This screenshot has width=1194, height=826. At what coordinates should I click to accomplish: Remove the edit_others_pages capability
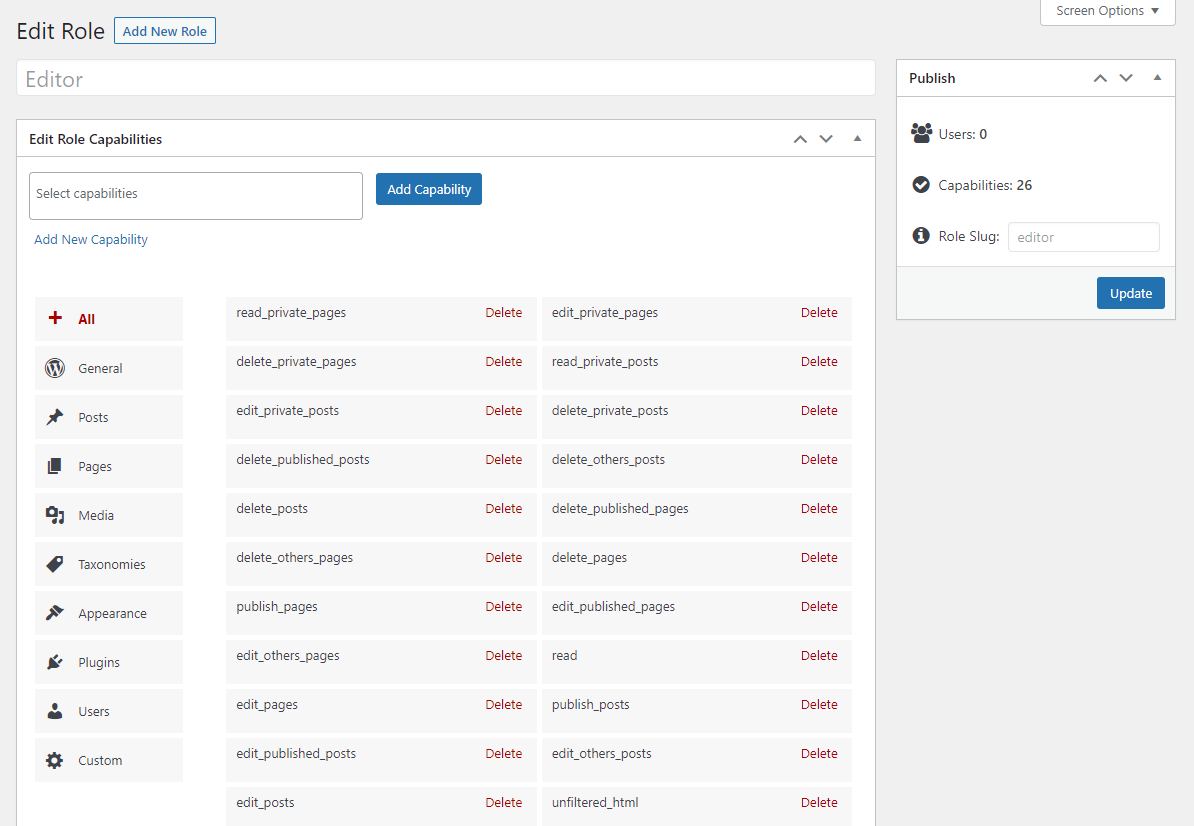click(x=503, y=655)
